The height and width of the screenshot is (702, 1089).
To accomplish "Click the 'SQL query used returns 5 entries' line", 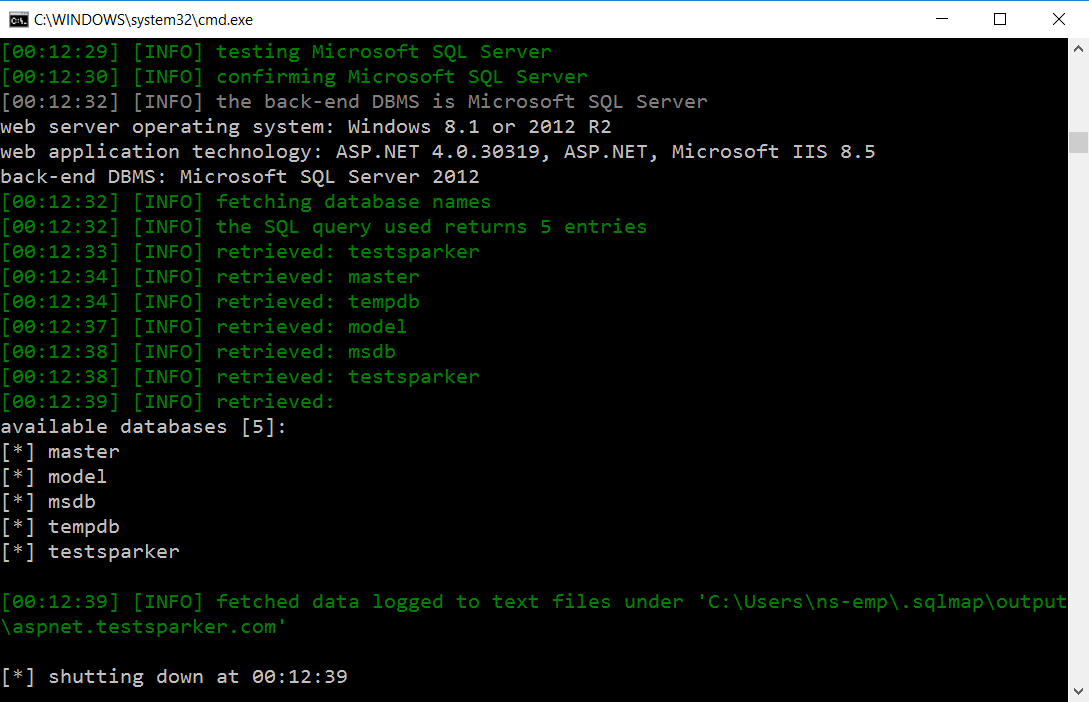I will (x=431, y=227).
